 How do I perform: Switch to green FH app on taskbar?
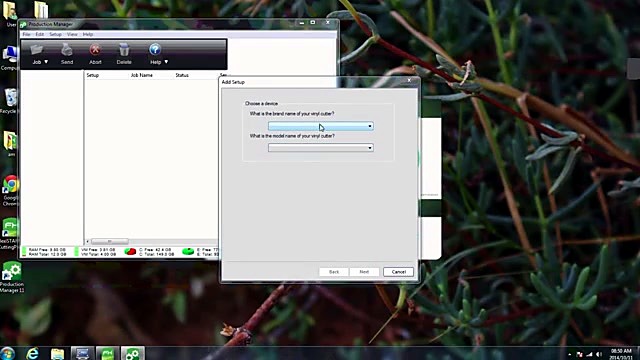click(x=108, y=353)
